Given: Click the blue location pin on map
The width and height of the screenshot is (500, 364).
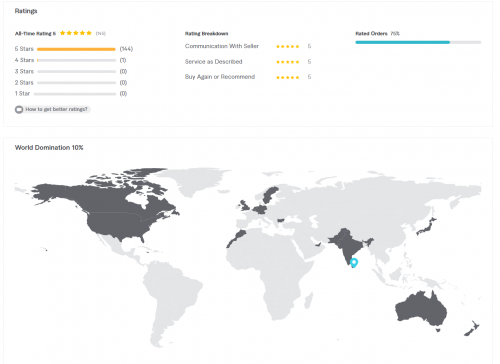Looking at the screenshot, I should pos(354,263).
